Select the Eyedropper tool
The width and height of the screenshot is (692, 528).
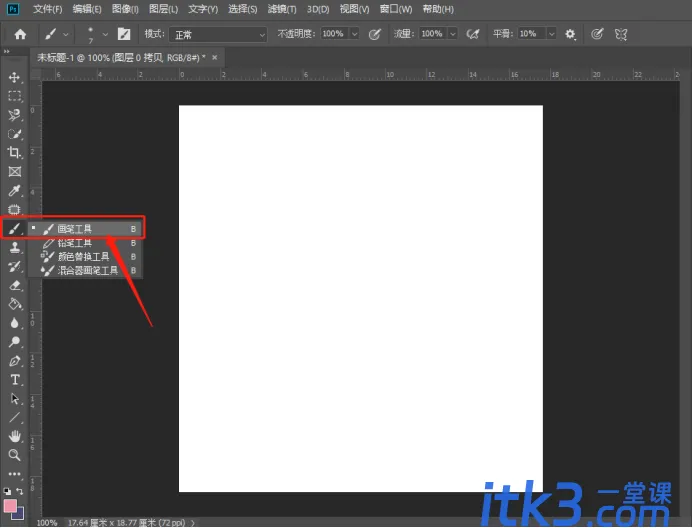click(x=14, y=191)
